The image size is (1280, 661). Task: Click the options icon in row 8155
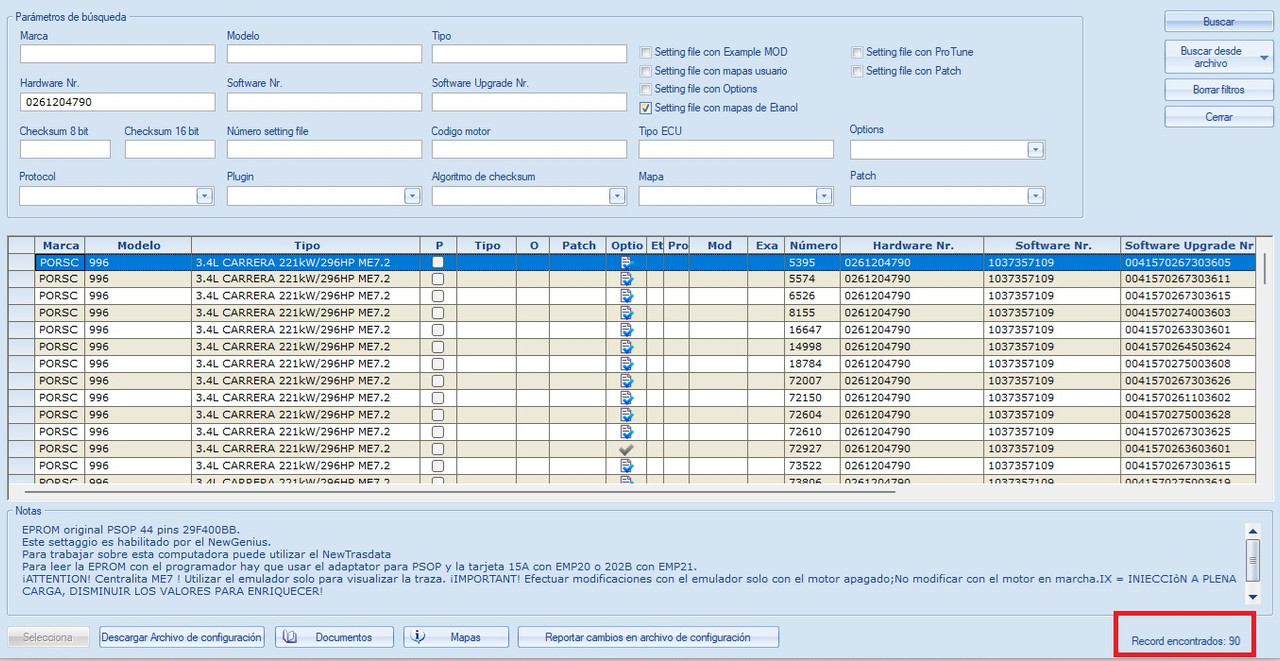click(627, 313)
